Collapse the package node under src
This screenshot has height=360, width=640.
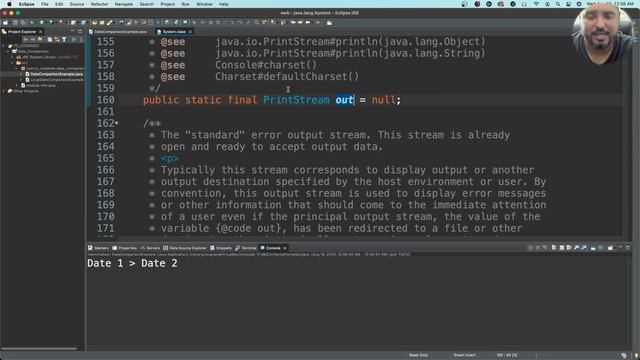pyautogui.click(x=17, y=69)
